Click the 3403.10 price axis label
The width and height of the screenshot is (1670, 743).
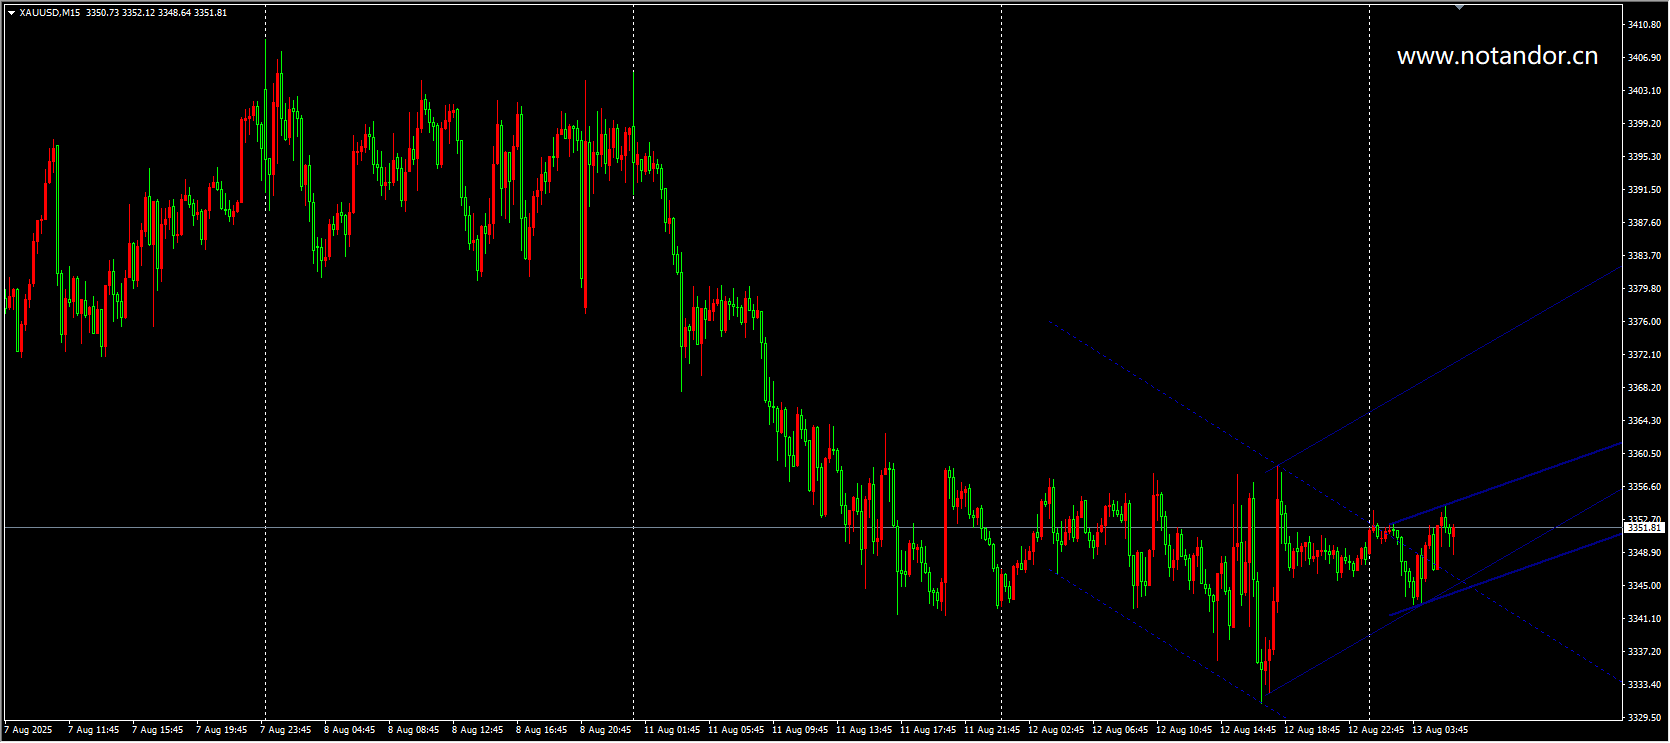pos(1644,91)
